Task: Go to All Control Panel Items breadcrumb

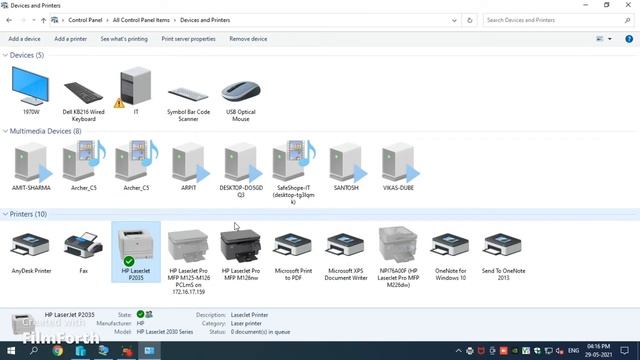Action: [x=141, y=20]
